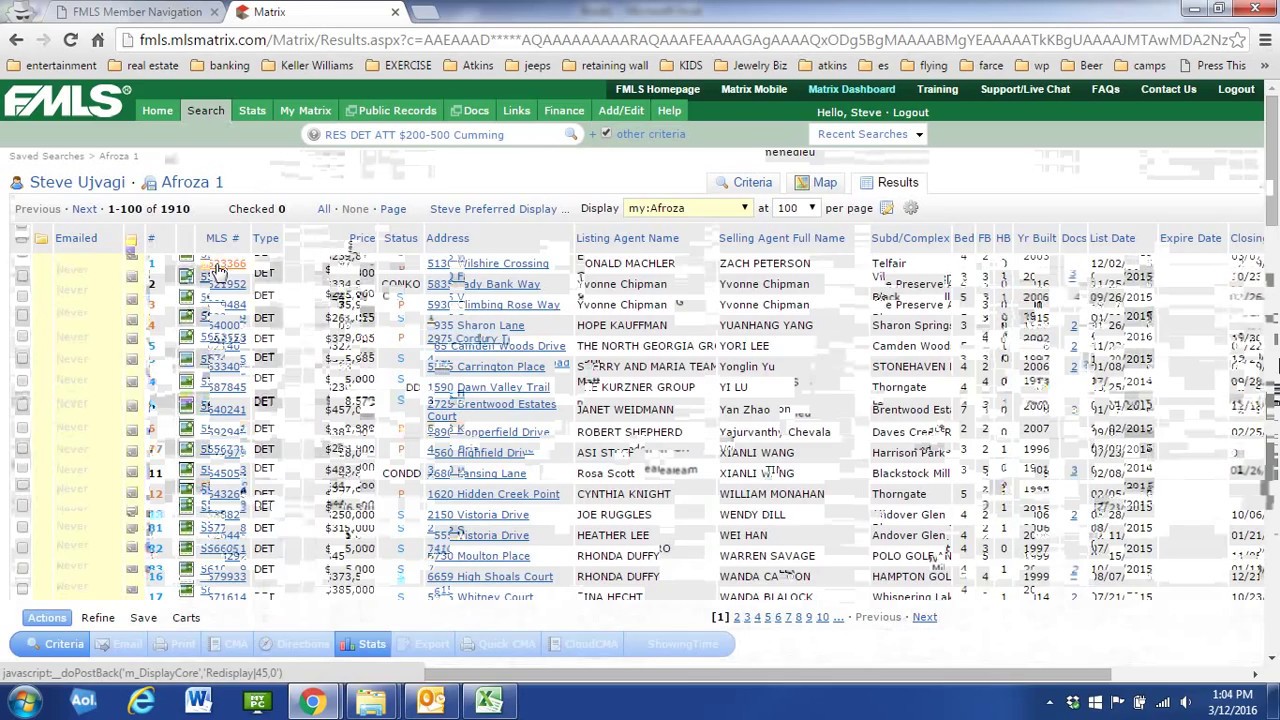Image resolution: width=1280 pixels, height=720 pixels.
Task: Switch to the Criteria tab
Action: tap(742, 183)
